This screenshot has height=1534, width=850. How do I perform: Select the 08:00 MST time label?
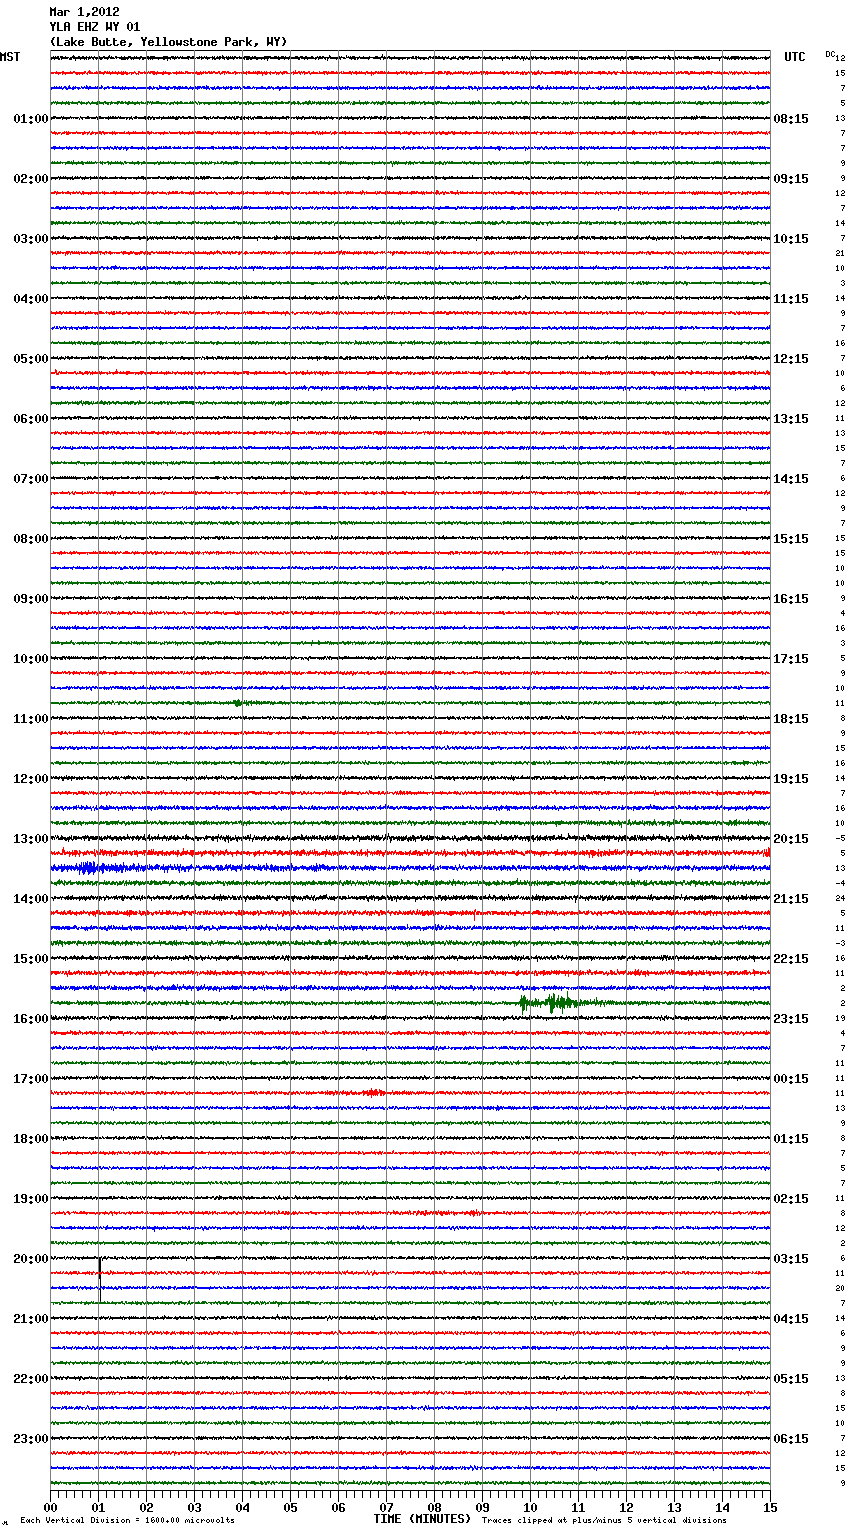[x=30, y=539]
